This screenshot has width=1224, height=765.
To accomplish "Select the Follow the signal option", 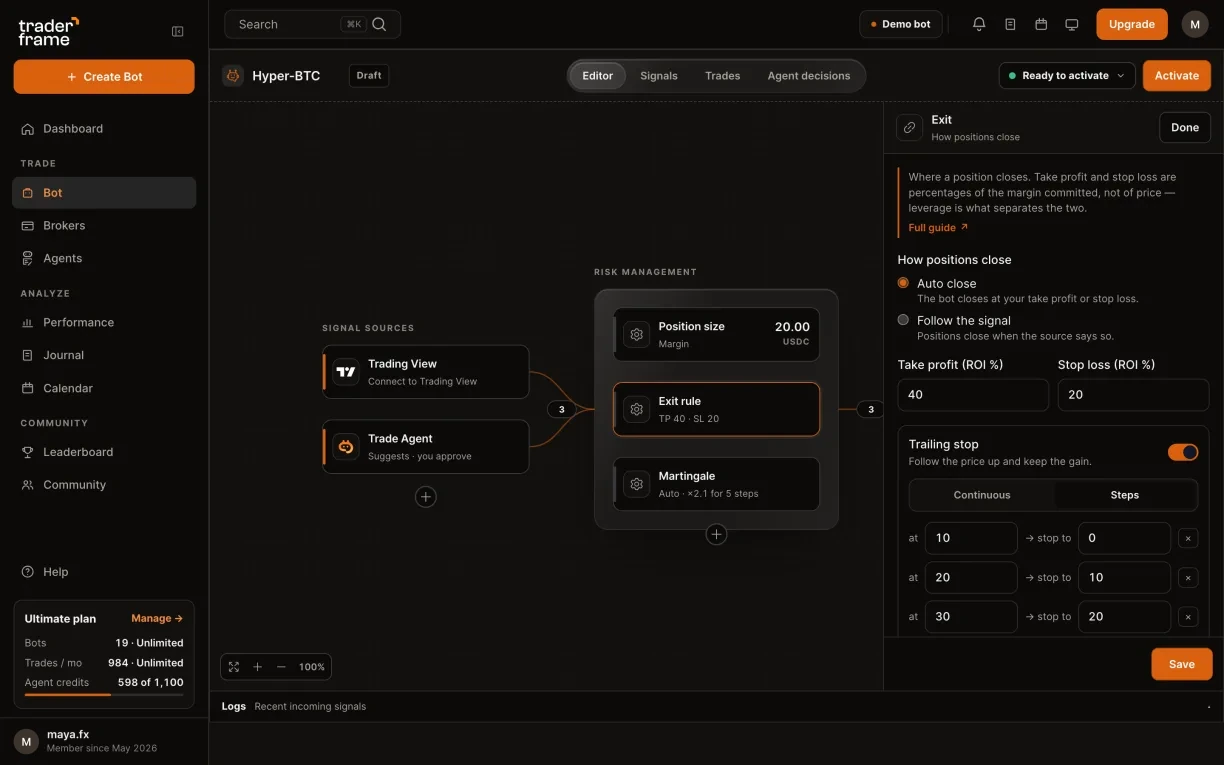I will point(903,320).
